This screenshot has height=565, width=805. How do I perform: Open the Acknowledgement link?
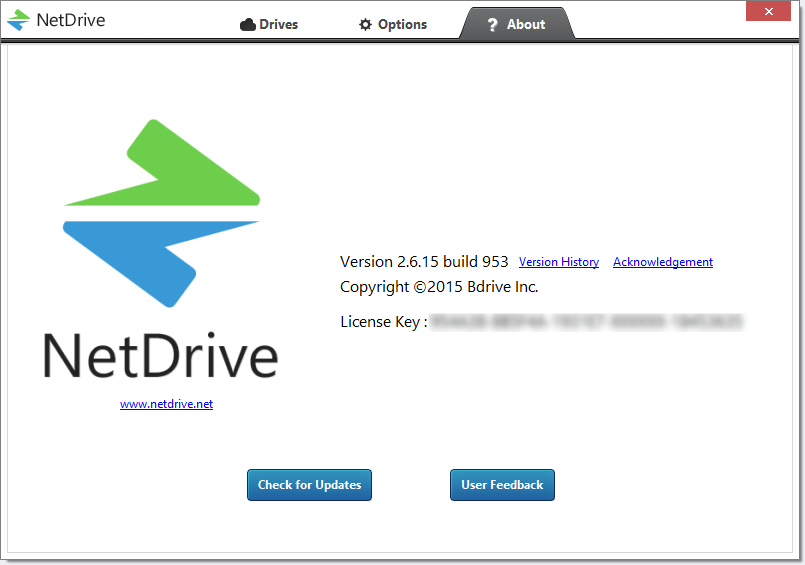click(663, 262)
